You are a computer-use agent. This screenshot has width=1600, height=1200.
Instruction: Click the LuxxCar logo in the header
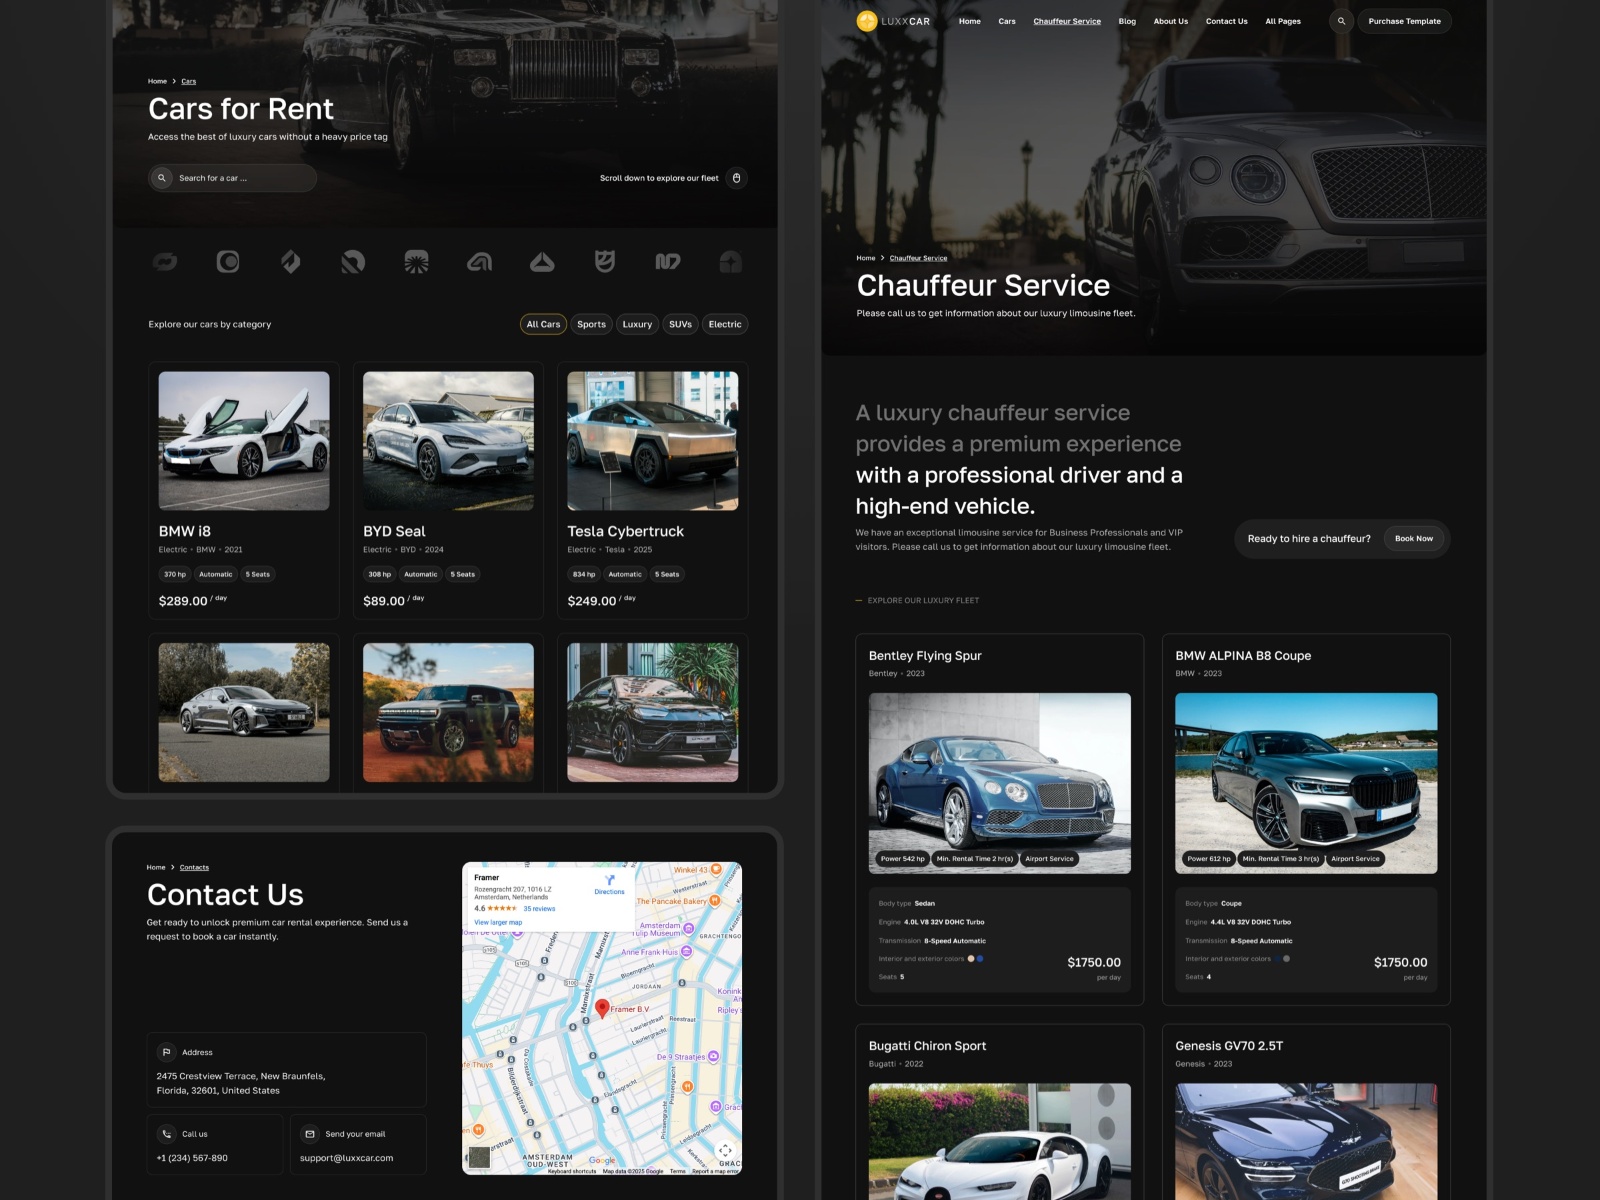893,21
